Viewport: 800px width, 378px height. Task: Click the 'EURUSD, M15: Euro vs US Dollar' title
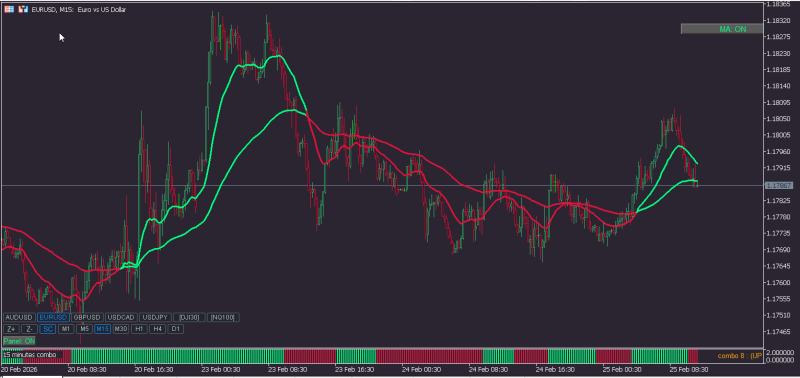(x=79, y=10)
